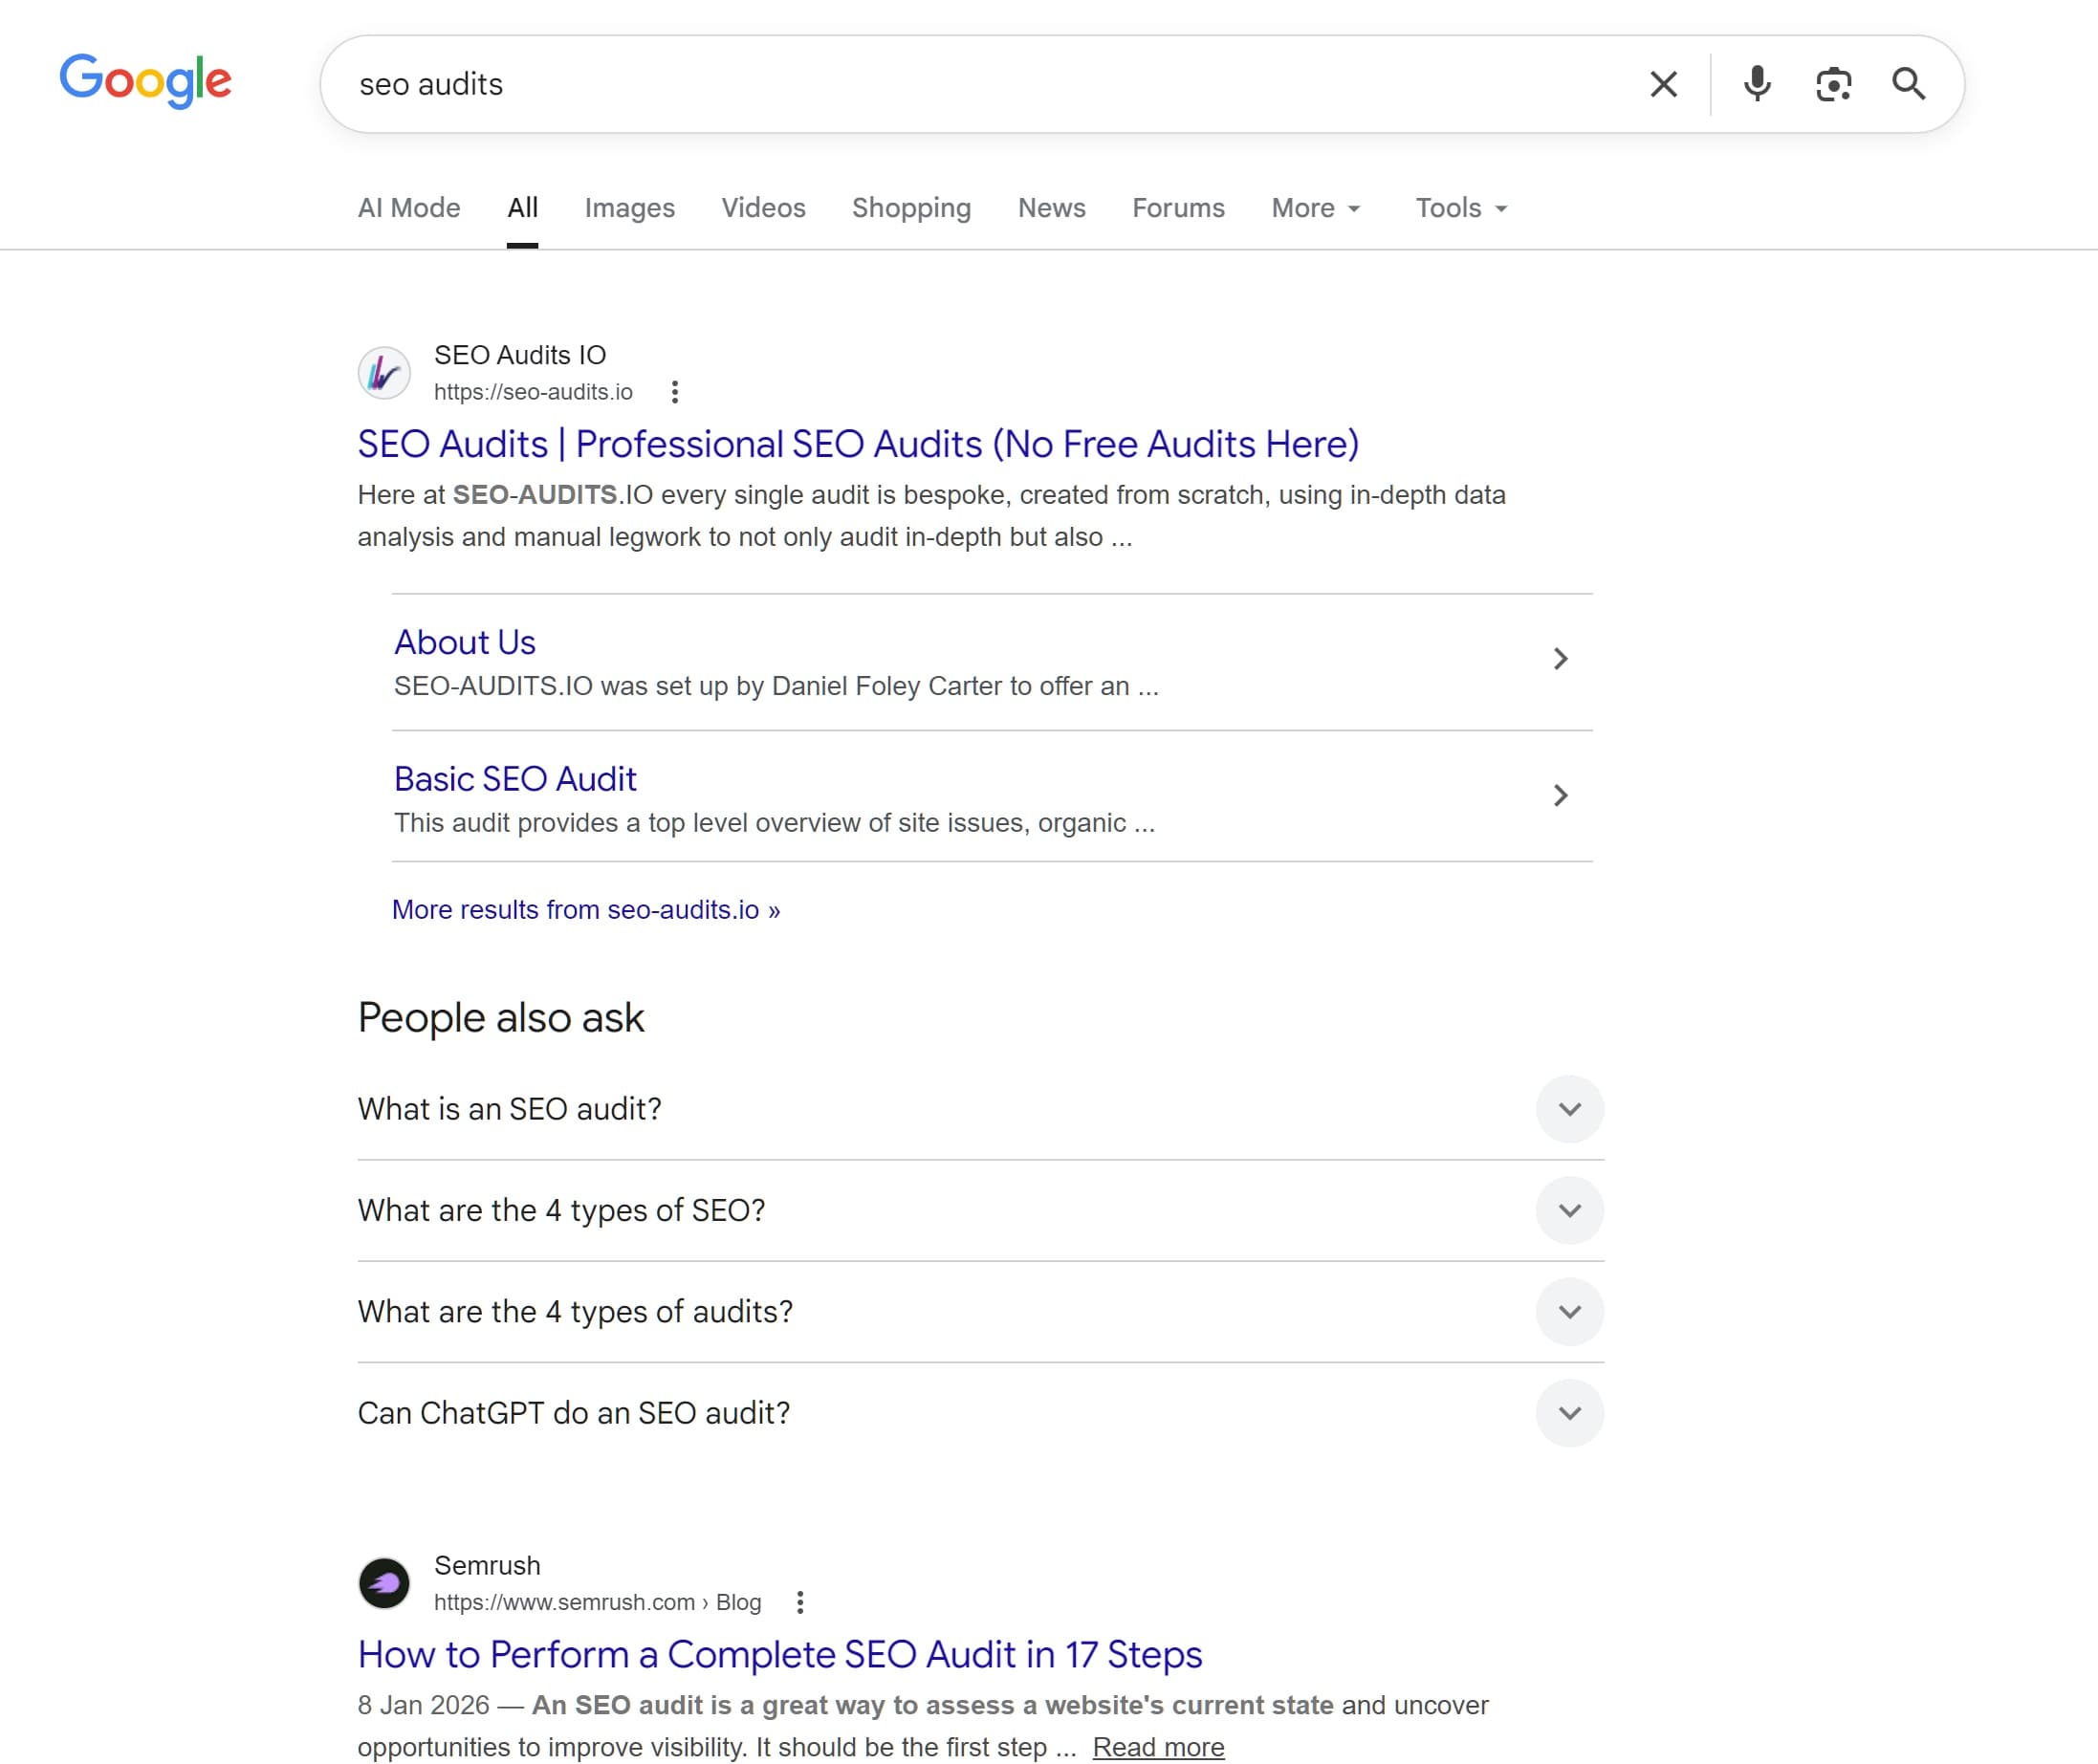The image size is (2098, 1764).
Task: Click the Semrush site favicon
Action: pyautogui.click(x=384, y=1583)
